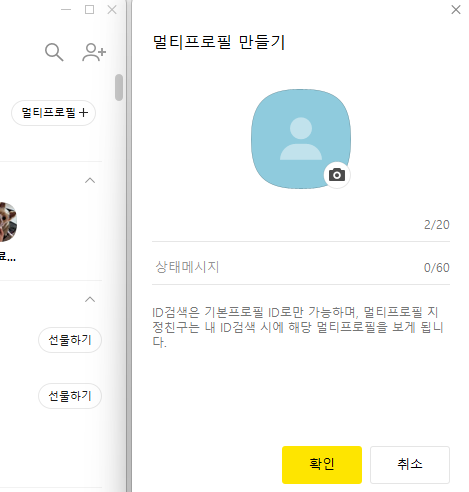Close the 멀티프로필 만들기 dialog

coord(456,10)
